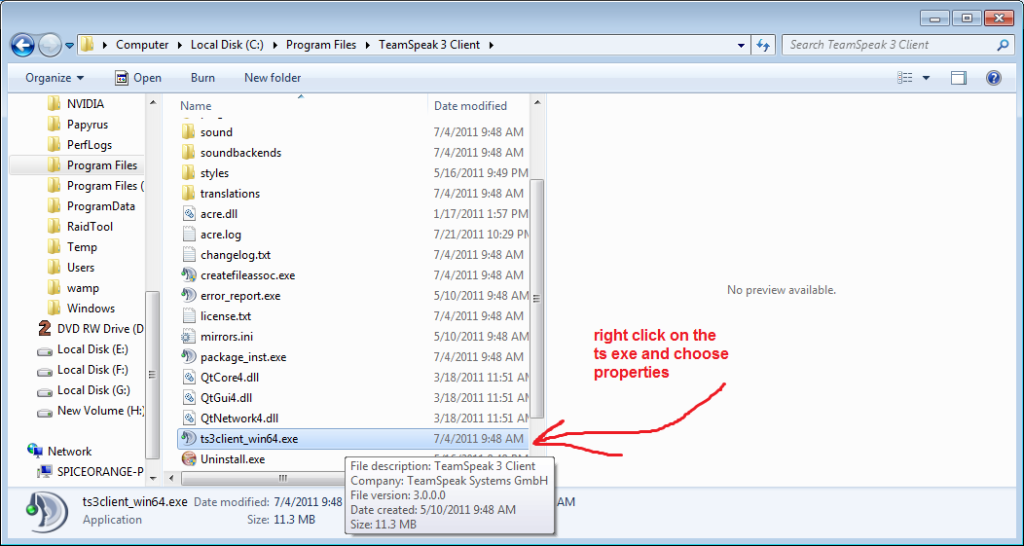
Task: Open address bar history dropdown arrow
Action: pos(741,46)
